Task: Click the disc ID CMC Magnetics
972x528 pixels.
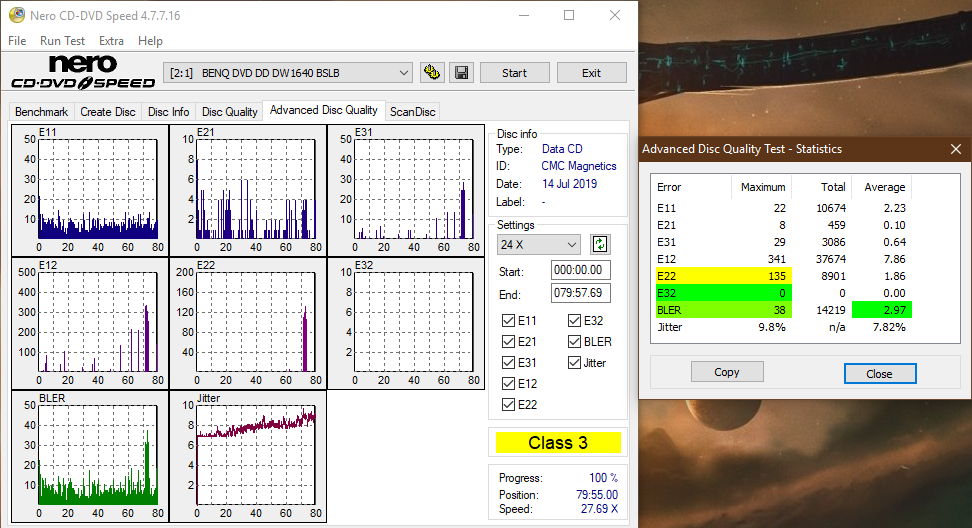Action: 579,166
